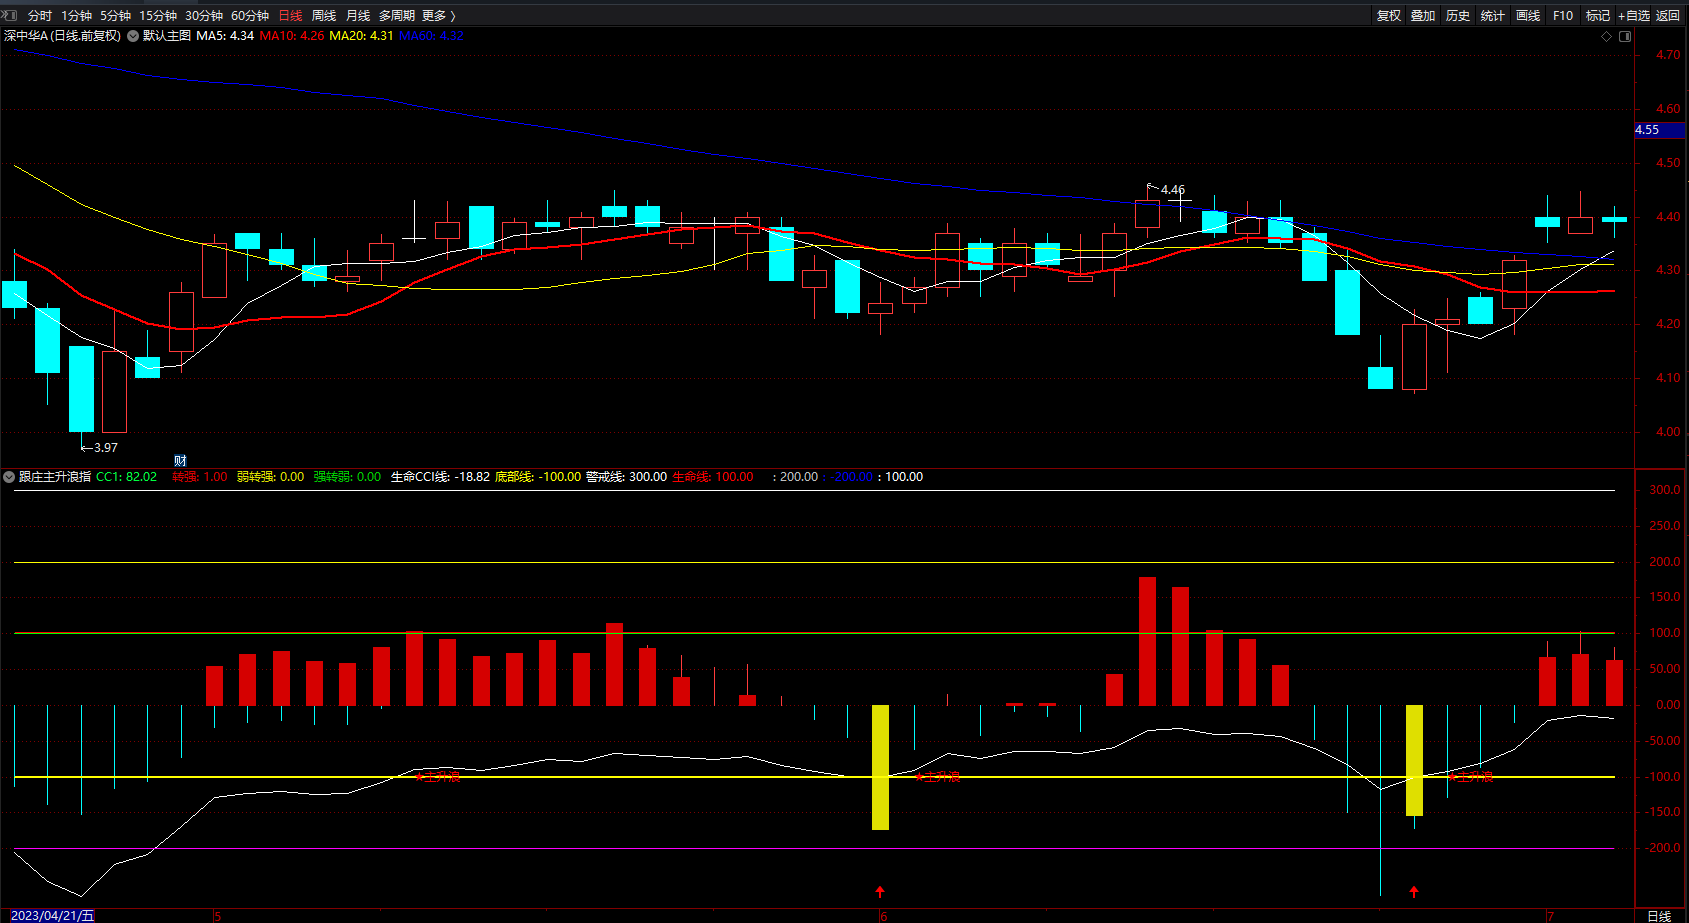Viewport: 1689px width, 923px height.
Task: Select the 1分钟 period tab
Action: [x=77, y=16]
